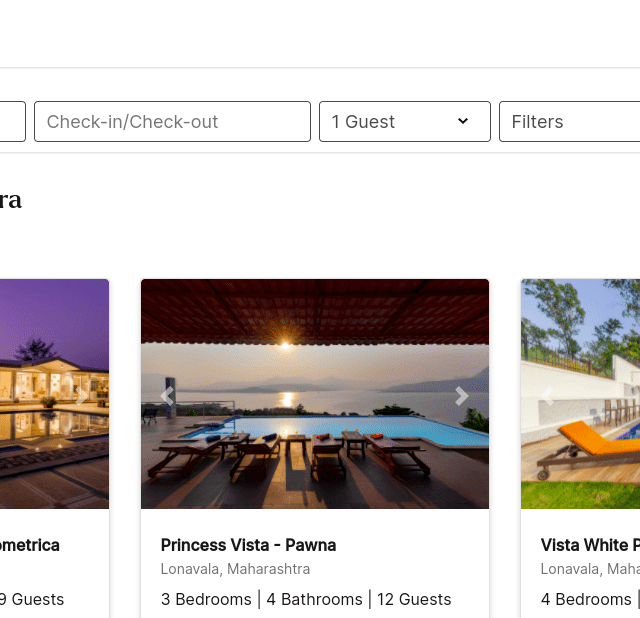Expand the guest count chevron arrow
Viewport: 640px width, 618px height.
coord(463,121)
